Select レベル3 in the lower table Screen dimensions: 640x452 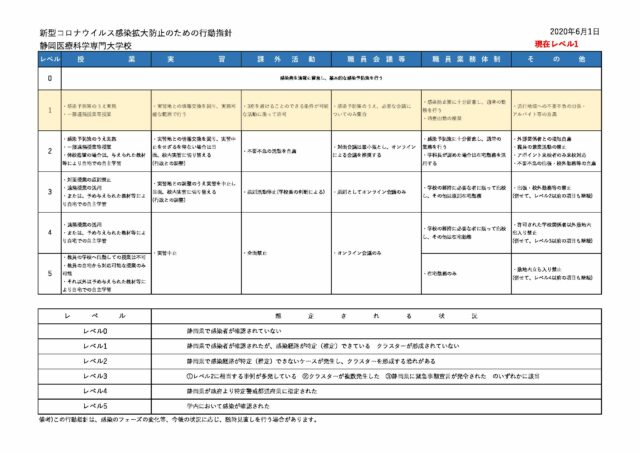tap(93, 375)
